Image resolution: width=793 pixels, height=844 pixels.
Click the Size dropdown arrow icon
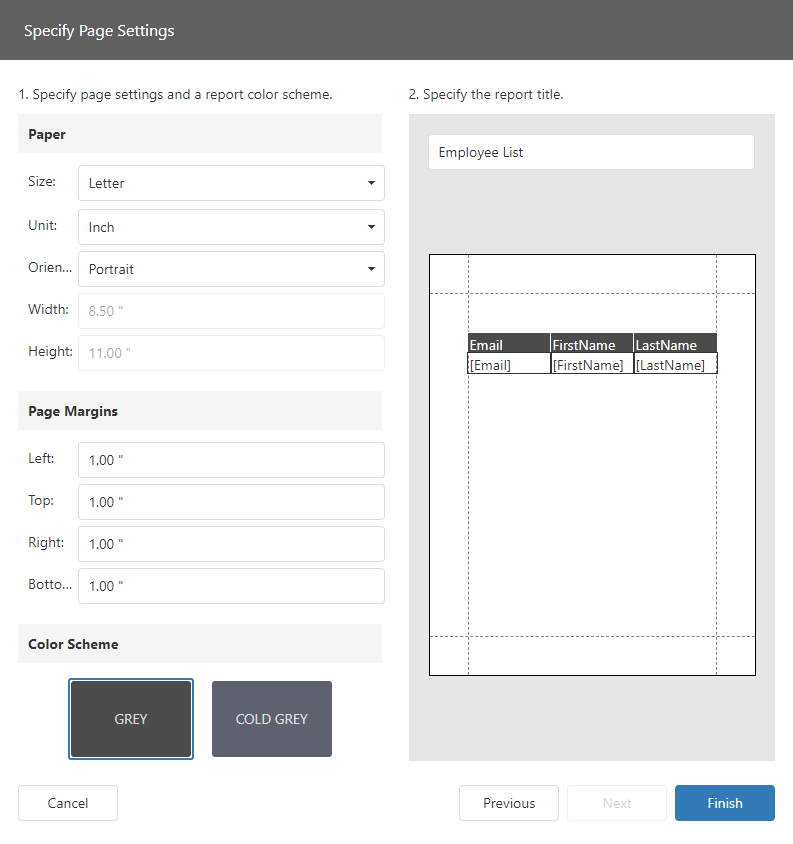(371, 183)
